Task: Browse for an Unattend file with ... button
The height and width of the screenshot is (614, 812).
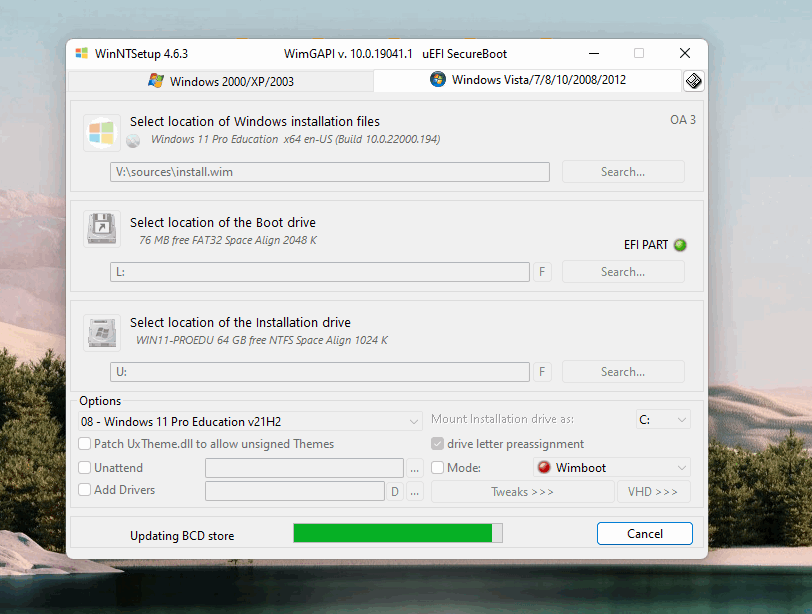Action: coord(414,468)
